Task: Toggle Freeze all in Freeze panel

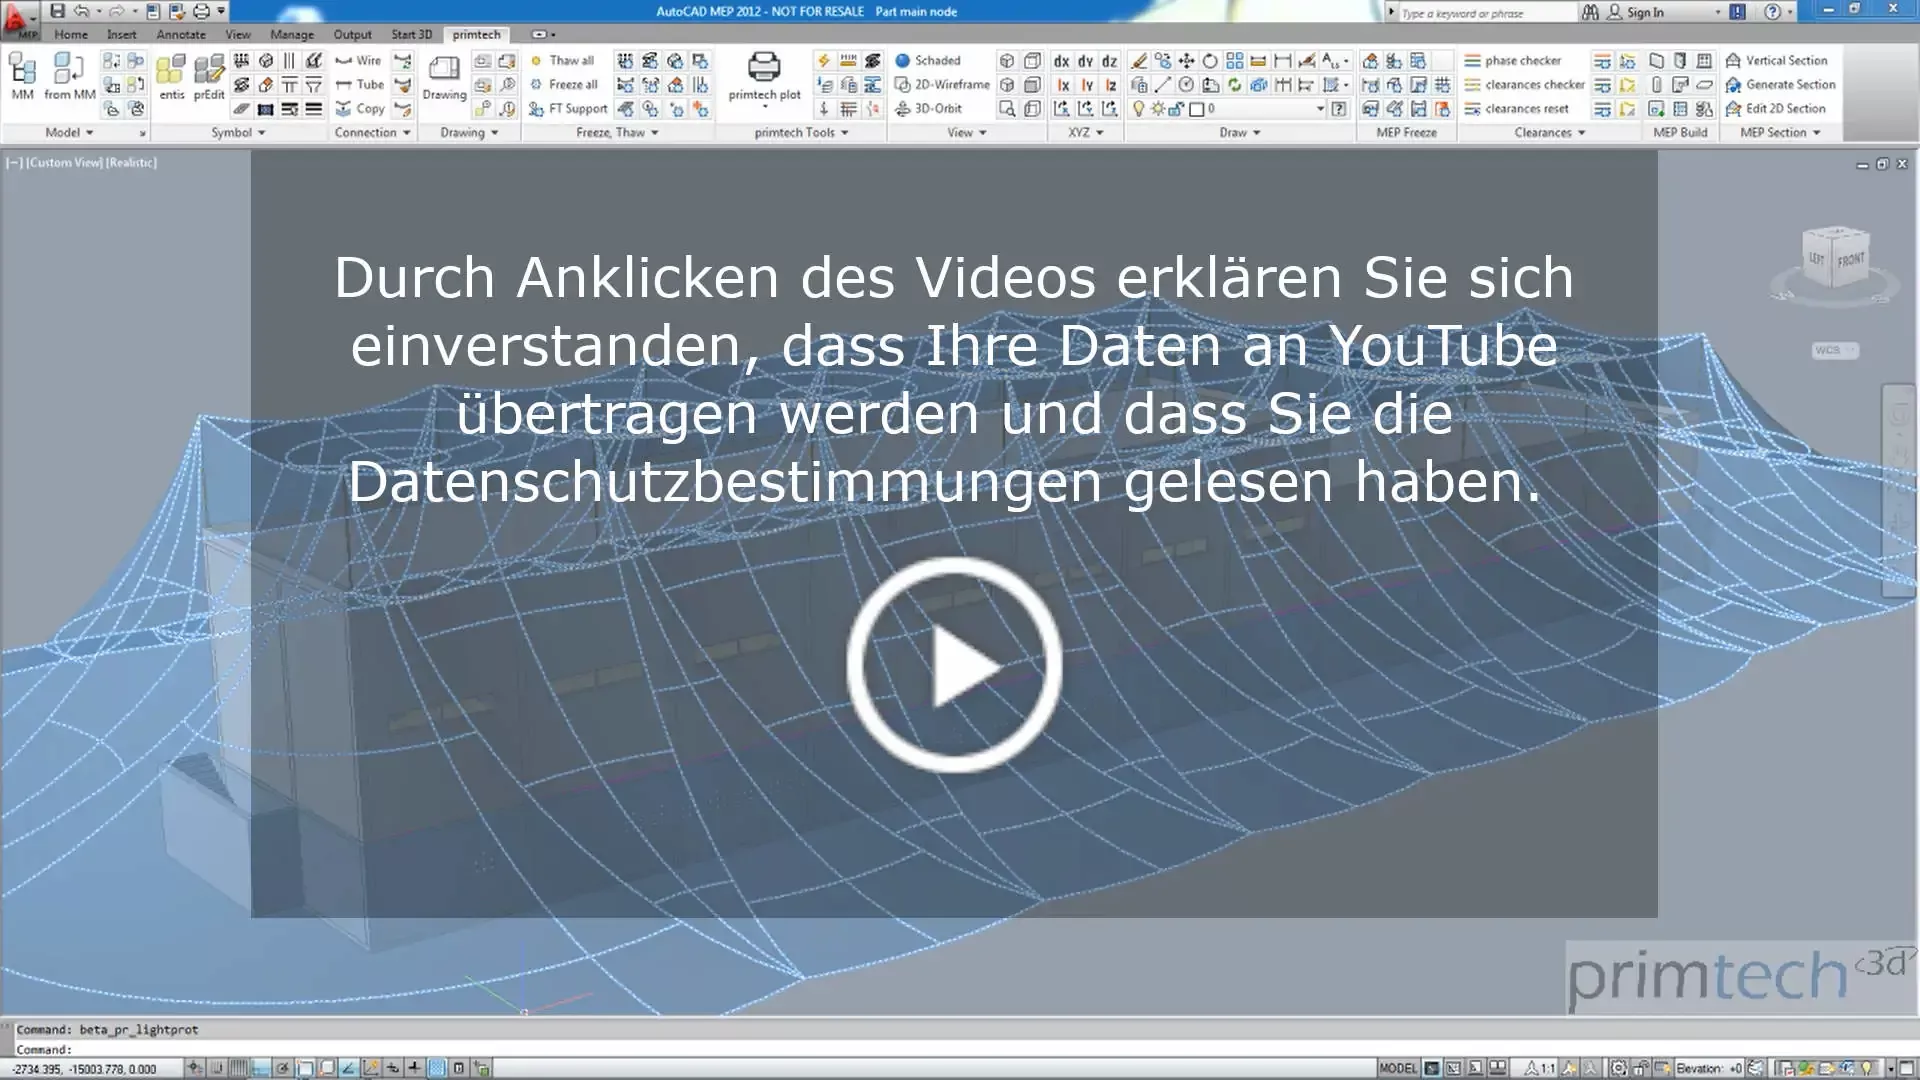Action: 565,84
